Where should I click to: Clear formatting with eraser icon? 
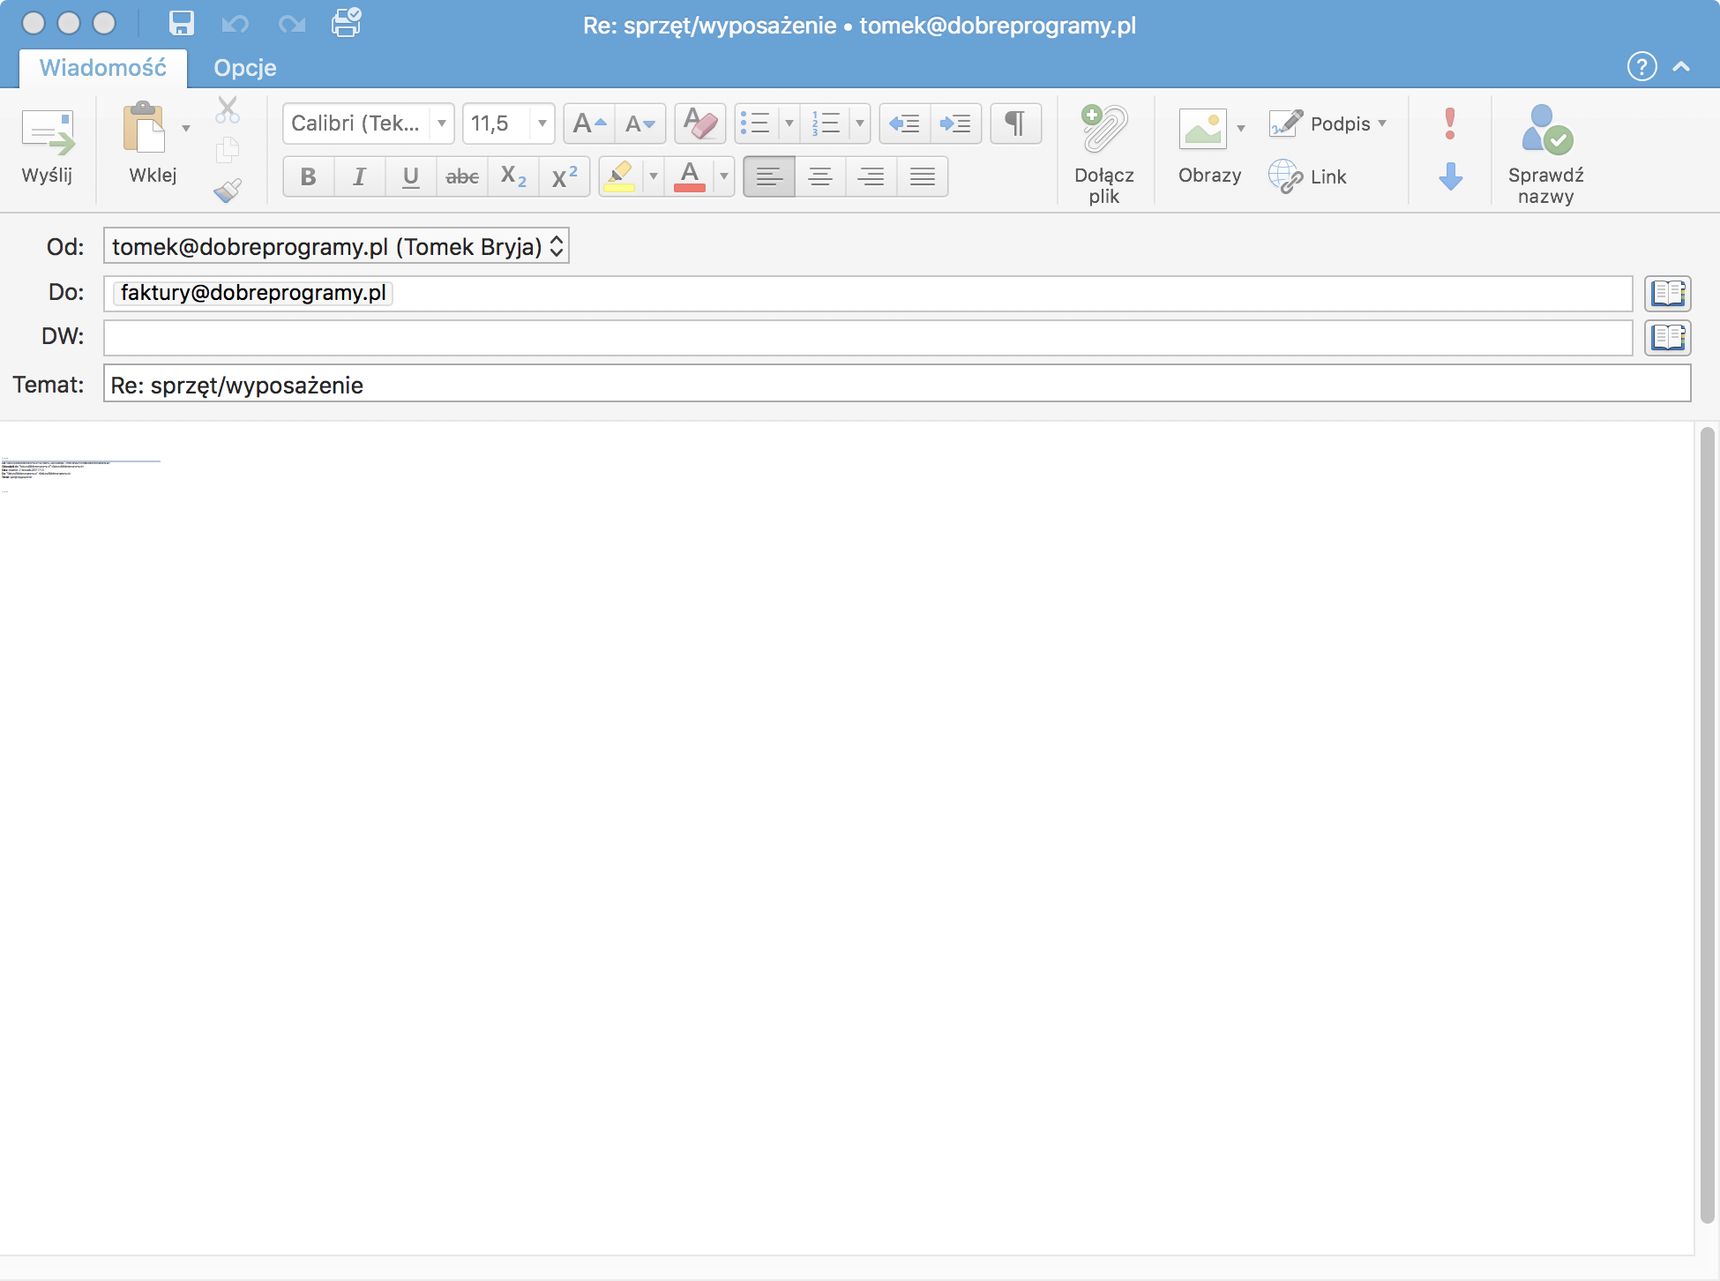700,124
